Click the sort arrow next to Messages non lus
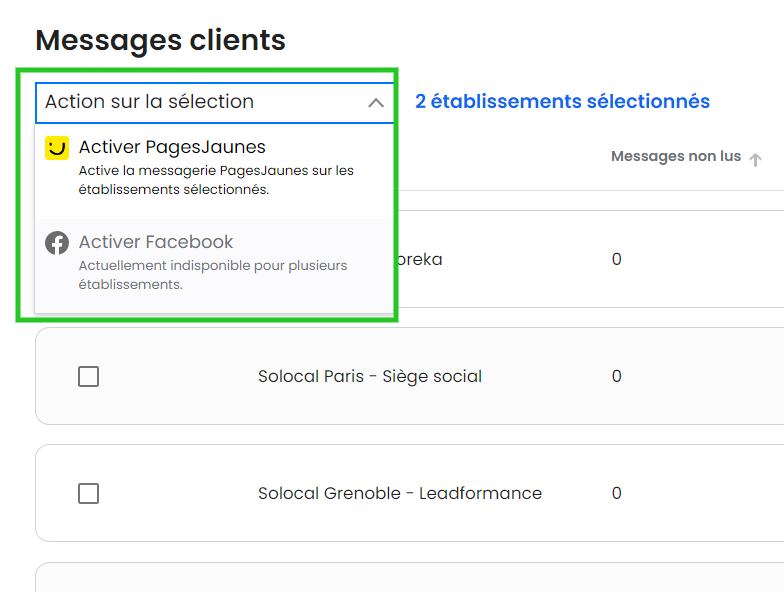The width and height of the screenshot is (784, 592). click(x=756, y=160)
